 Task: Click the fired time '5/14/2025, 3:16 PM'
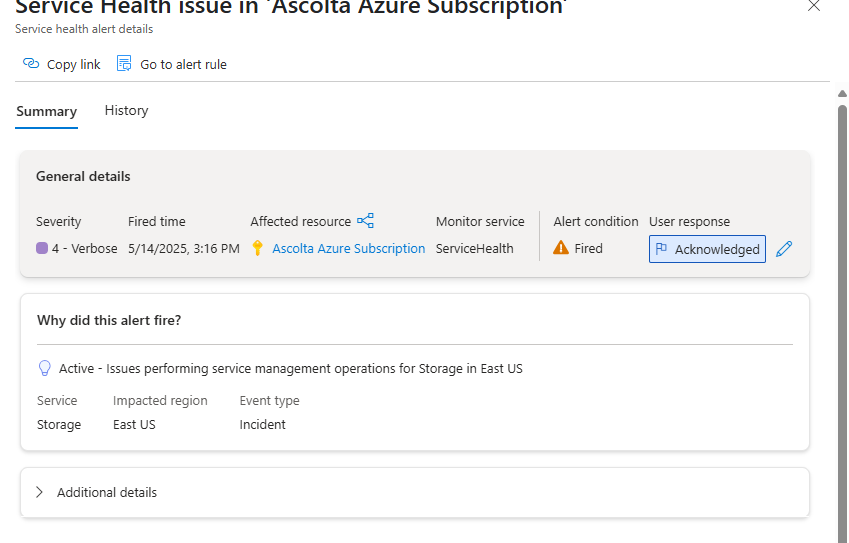[184, 248]
